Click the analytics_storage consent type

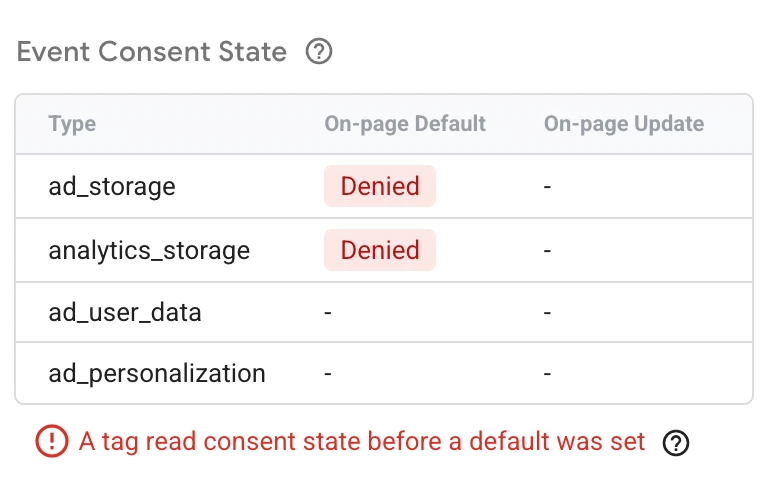click(149, 250)
